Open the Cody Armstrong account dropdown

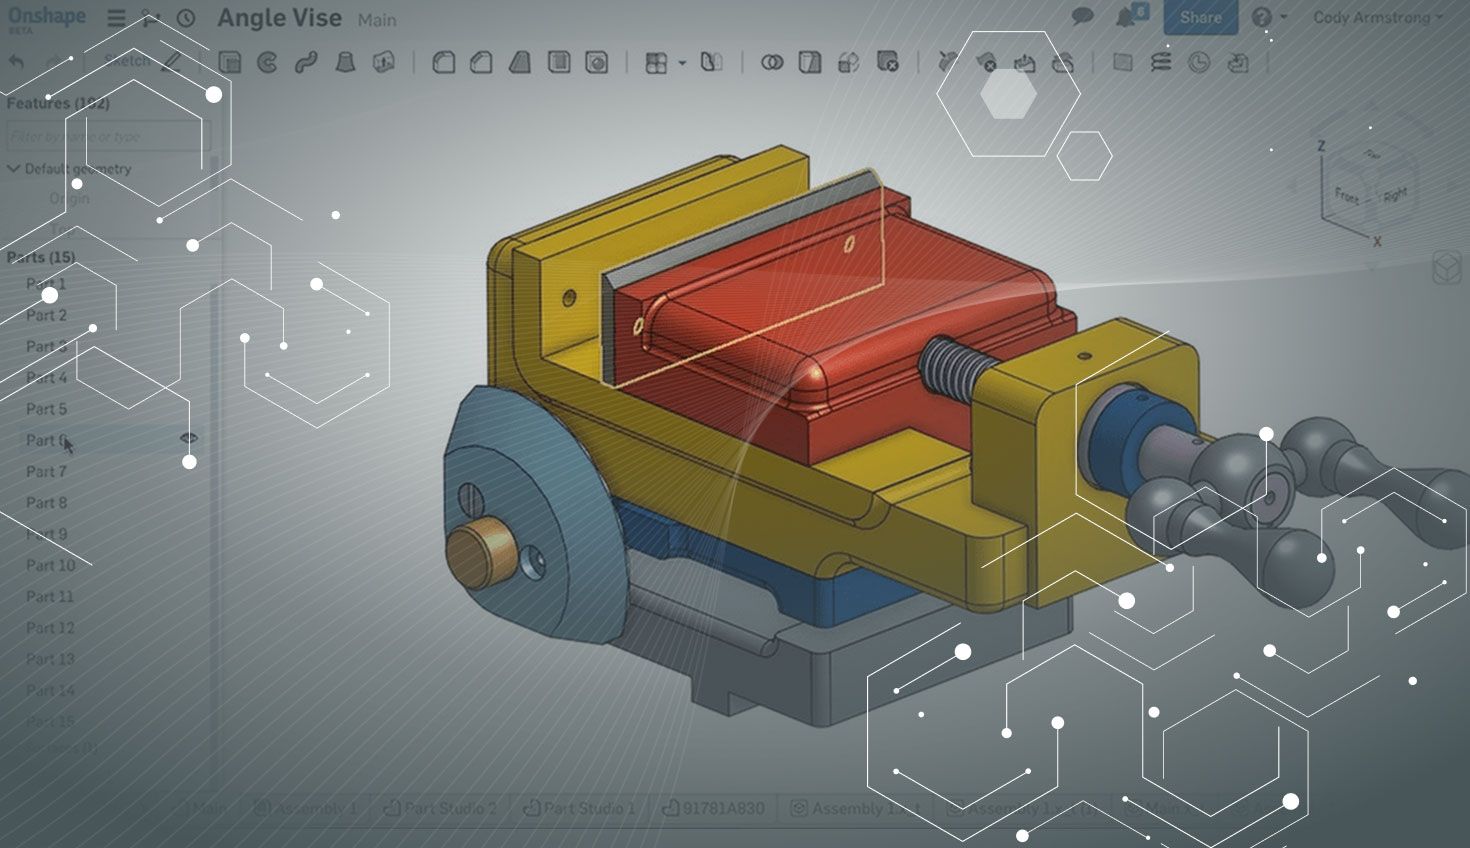coord(1377,17)
